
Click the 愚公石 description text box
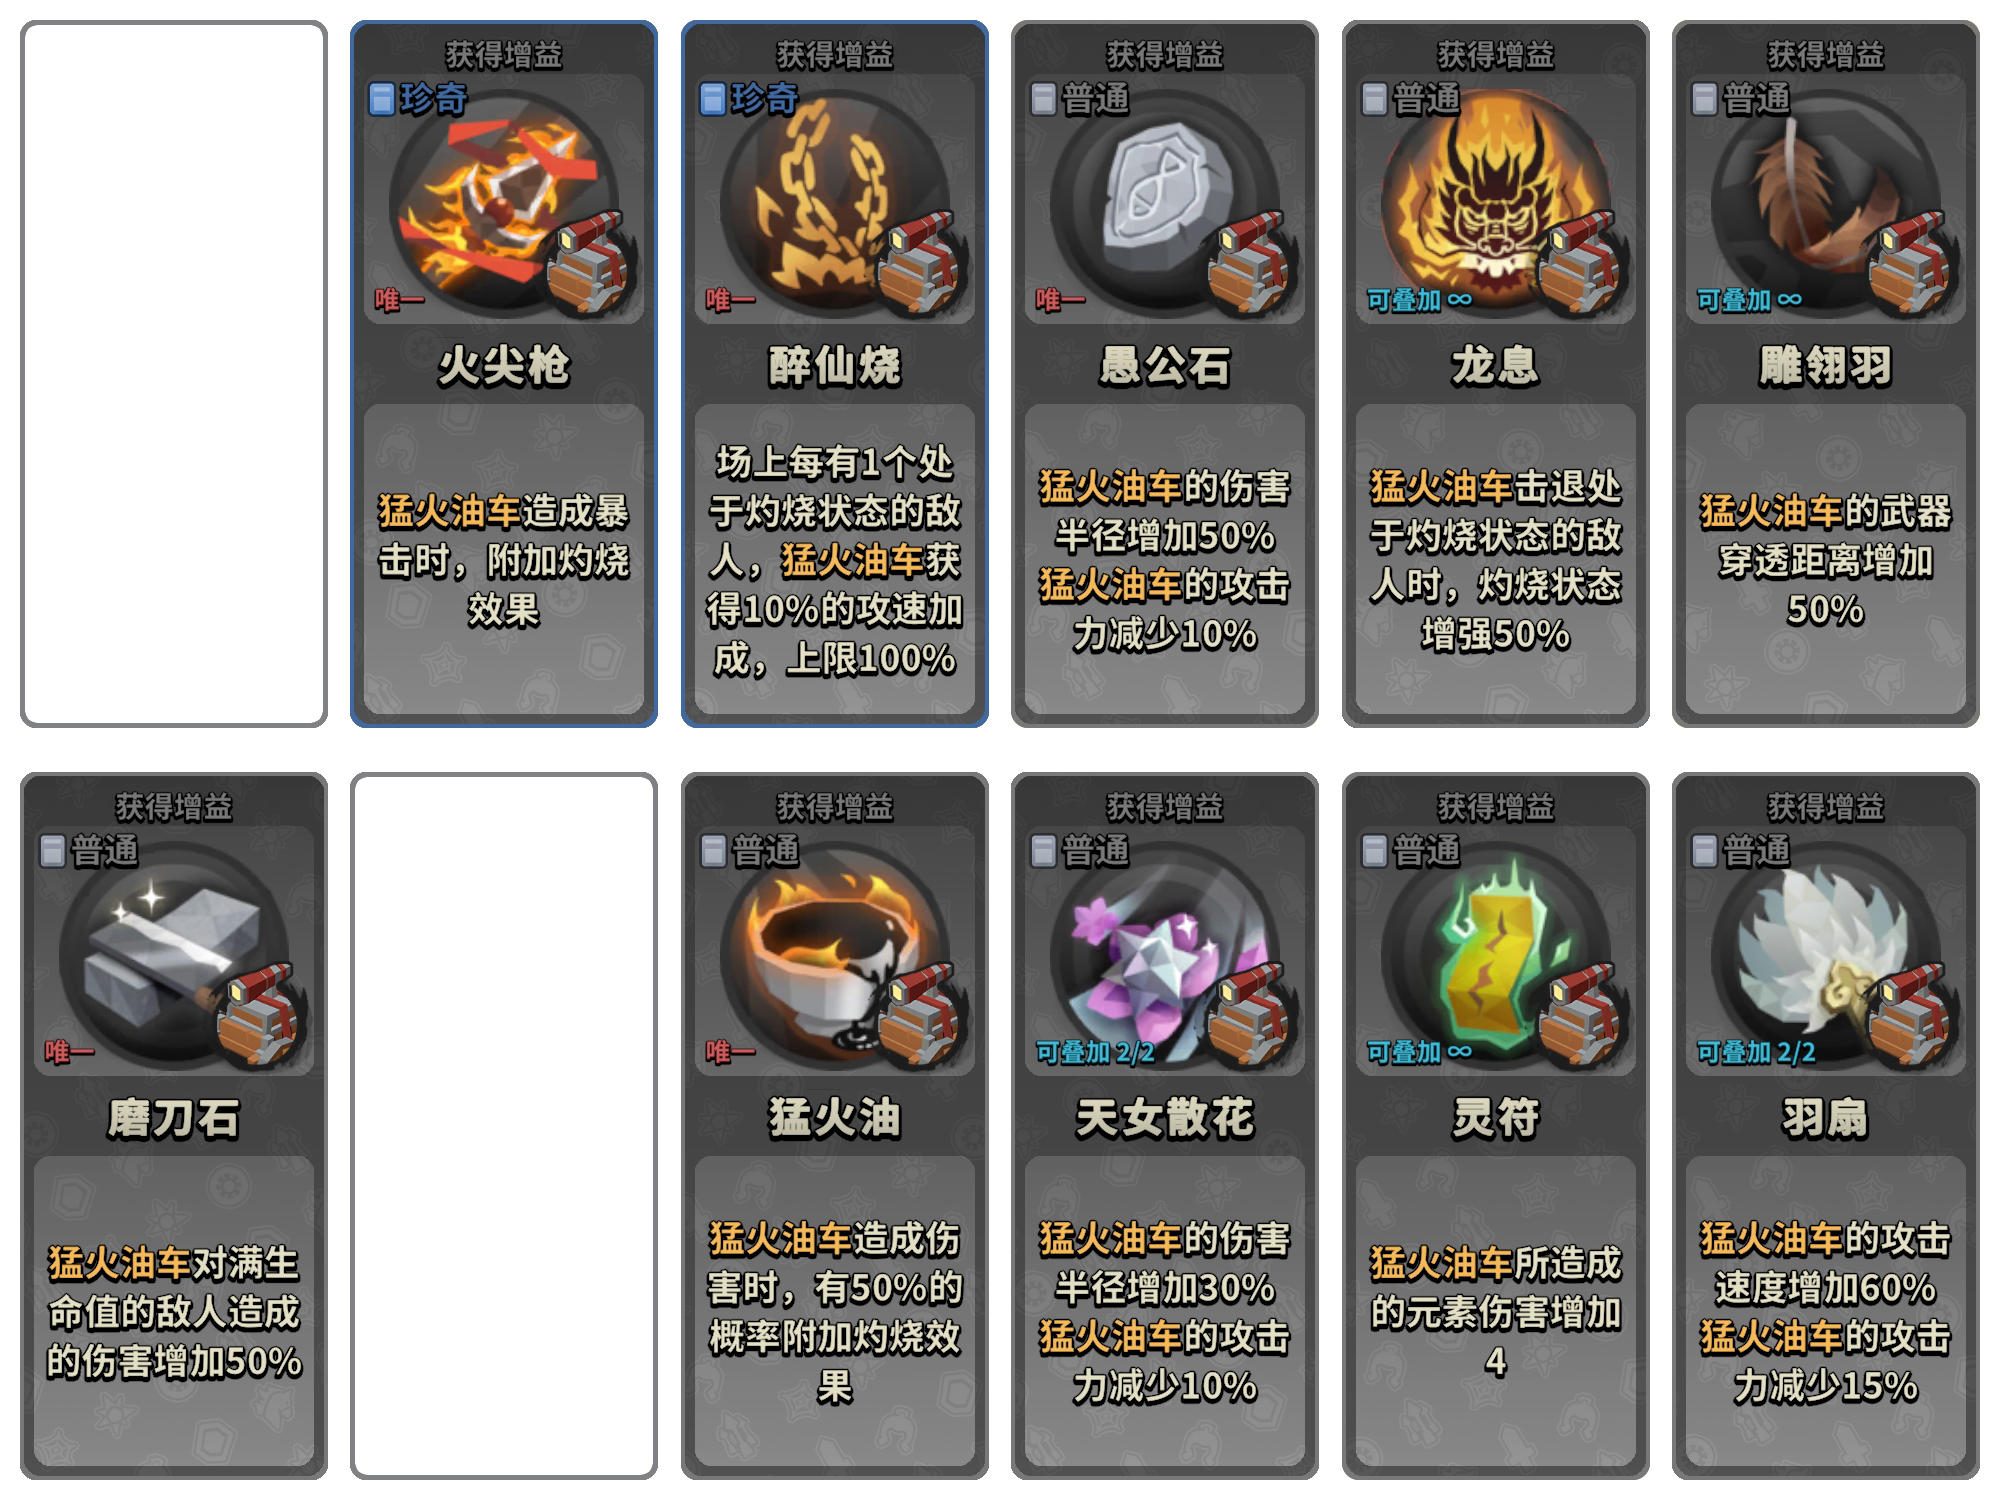tap(1164, 559)
